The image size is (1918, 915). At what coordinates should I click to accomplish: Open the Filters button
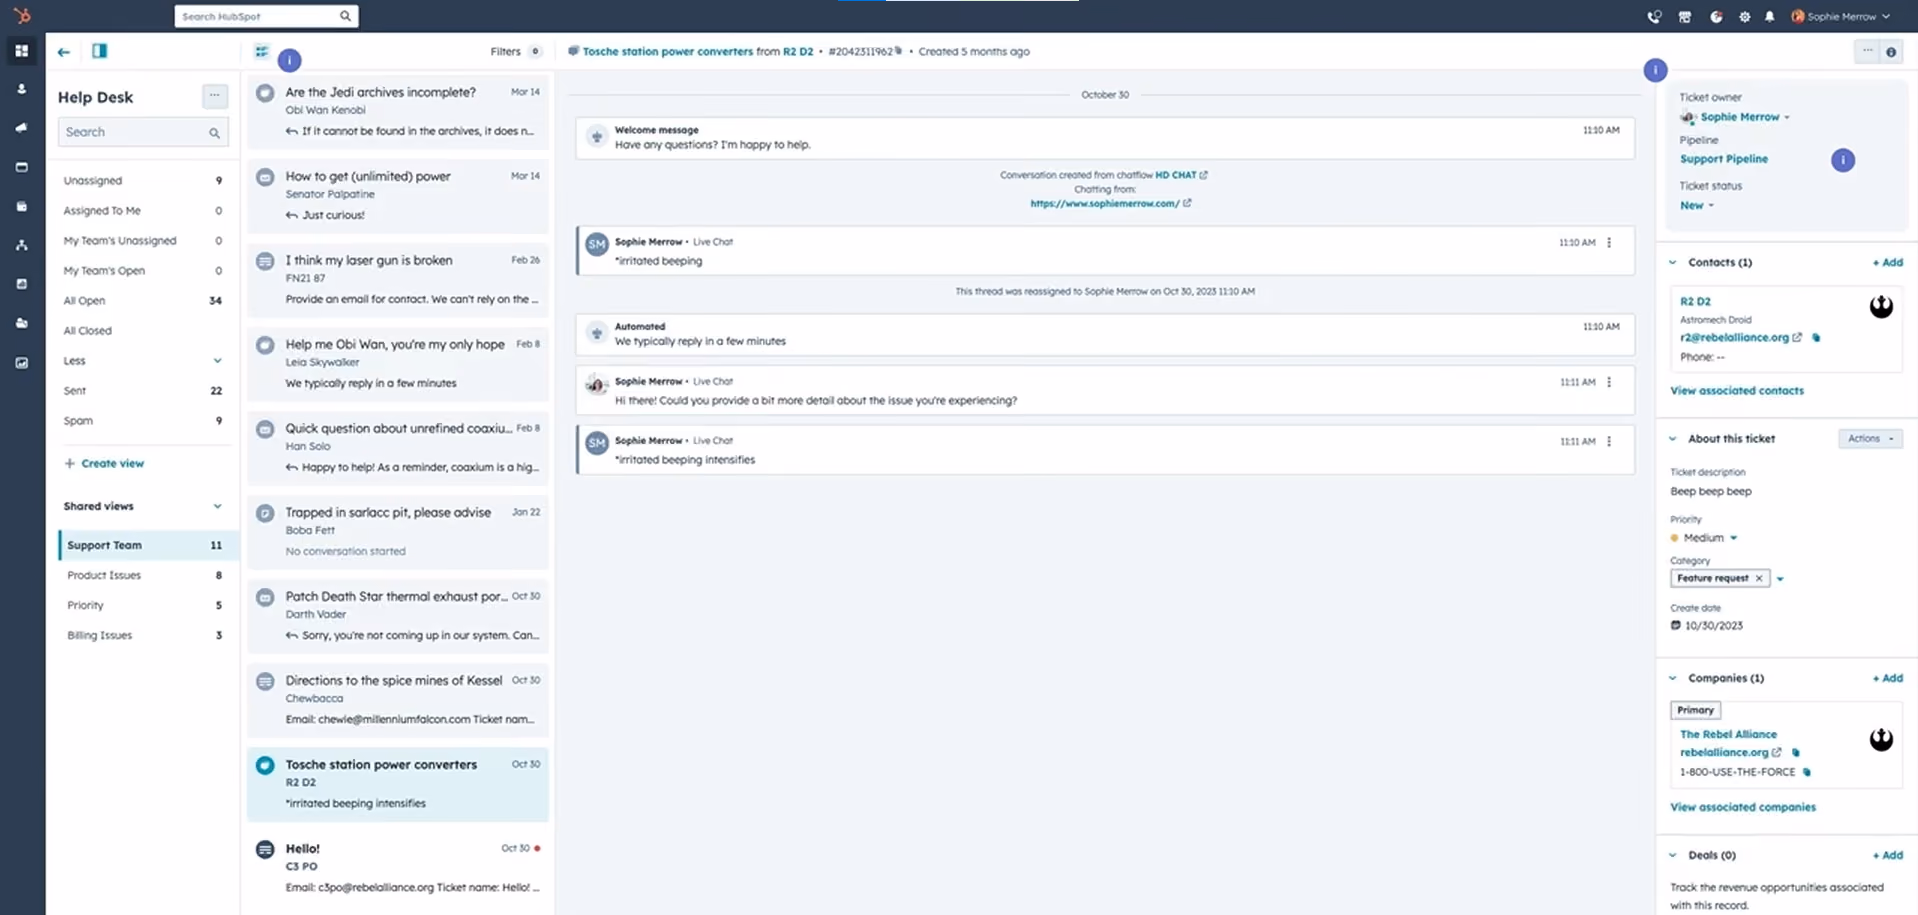click(515, 52)
